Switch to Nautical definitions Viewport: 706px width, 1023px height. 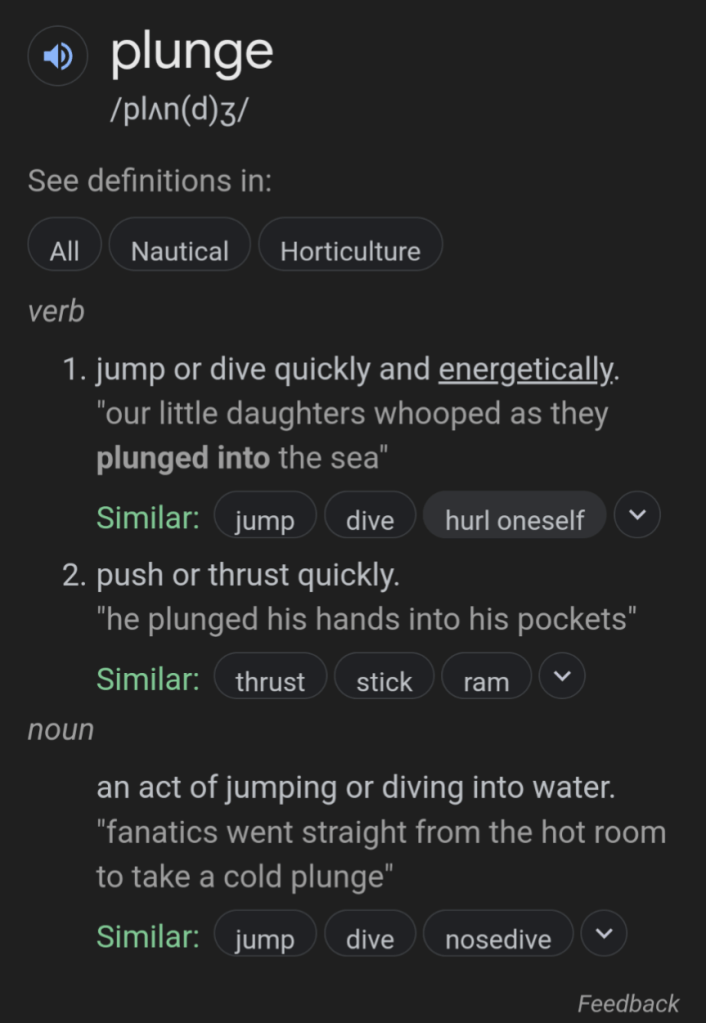(180, 251)
